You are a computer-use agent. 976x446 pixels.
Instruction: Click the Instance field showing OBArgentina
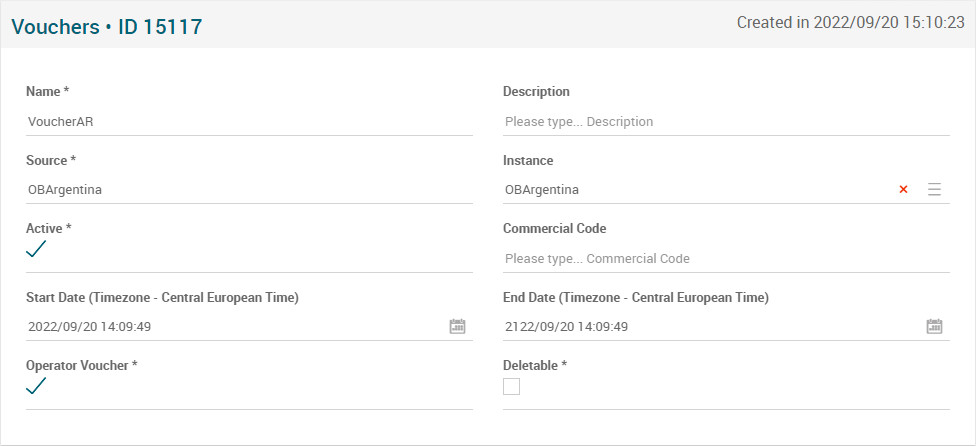[690, 190]
